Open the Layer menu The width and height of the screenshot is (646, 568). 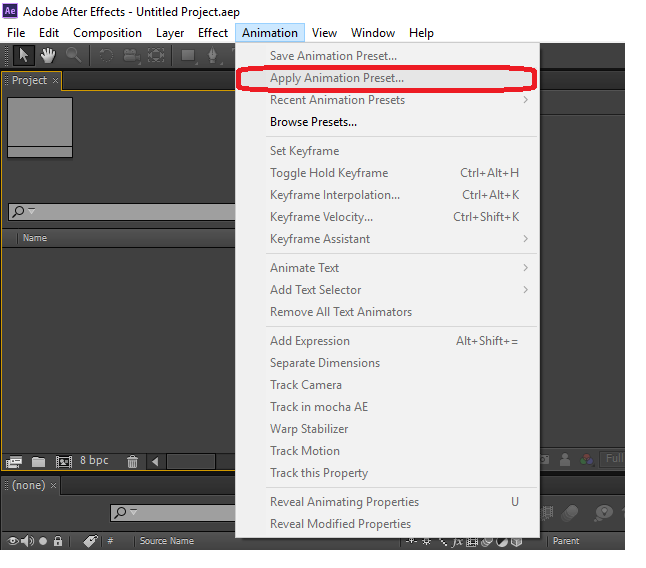pyautogui.click(x=170, y=33)
